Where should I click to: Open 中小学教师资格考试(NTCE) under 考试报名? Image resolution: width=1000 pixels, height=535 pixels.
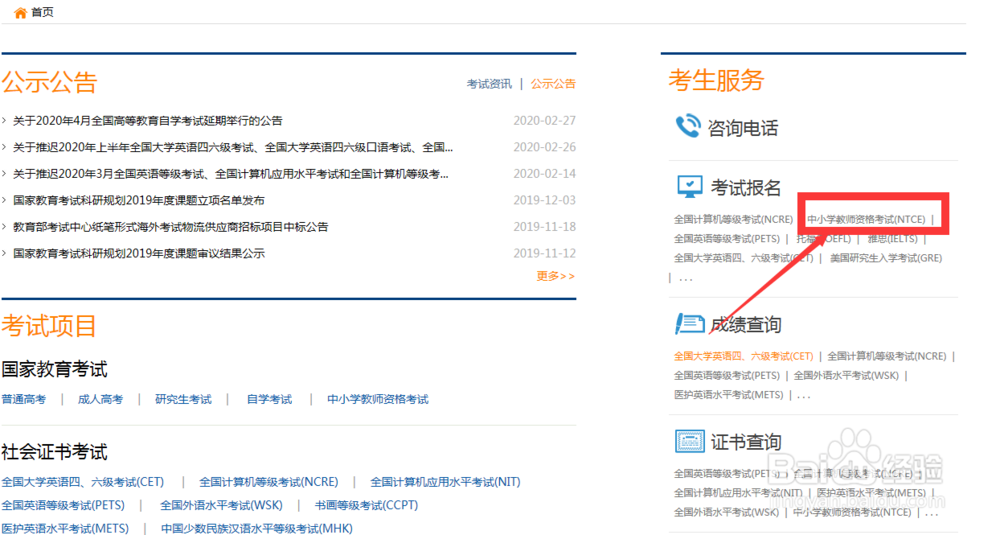pos(866,219)
